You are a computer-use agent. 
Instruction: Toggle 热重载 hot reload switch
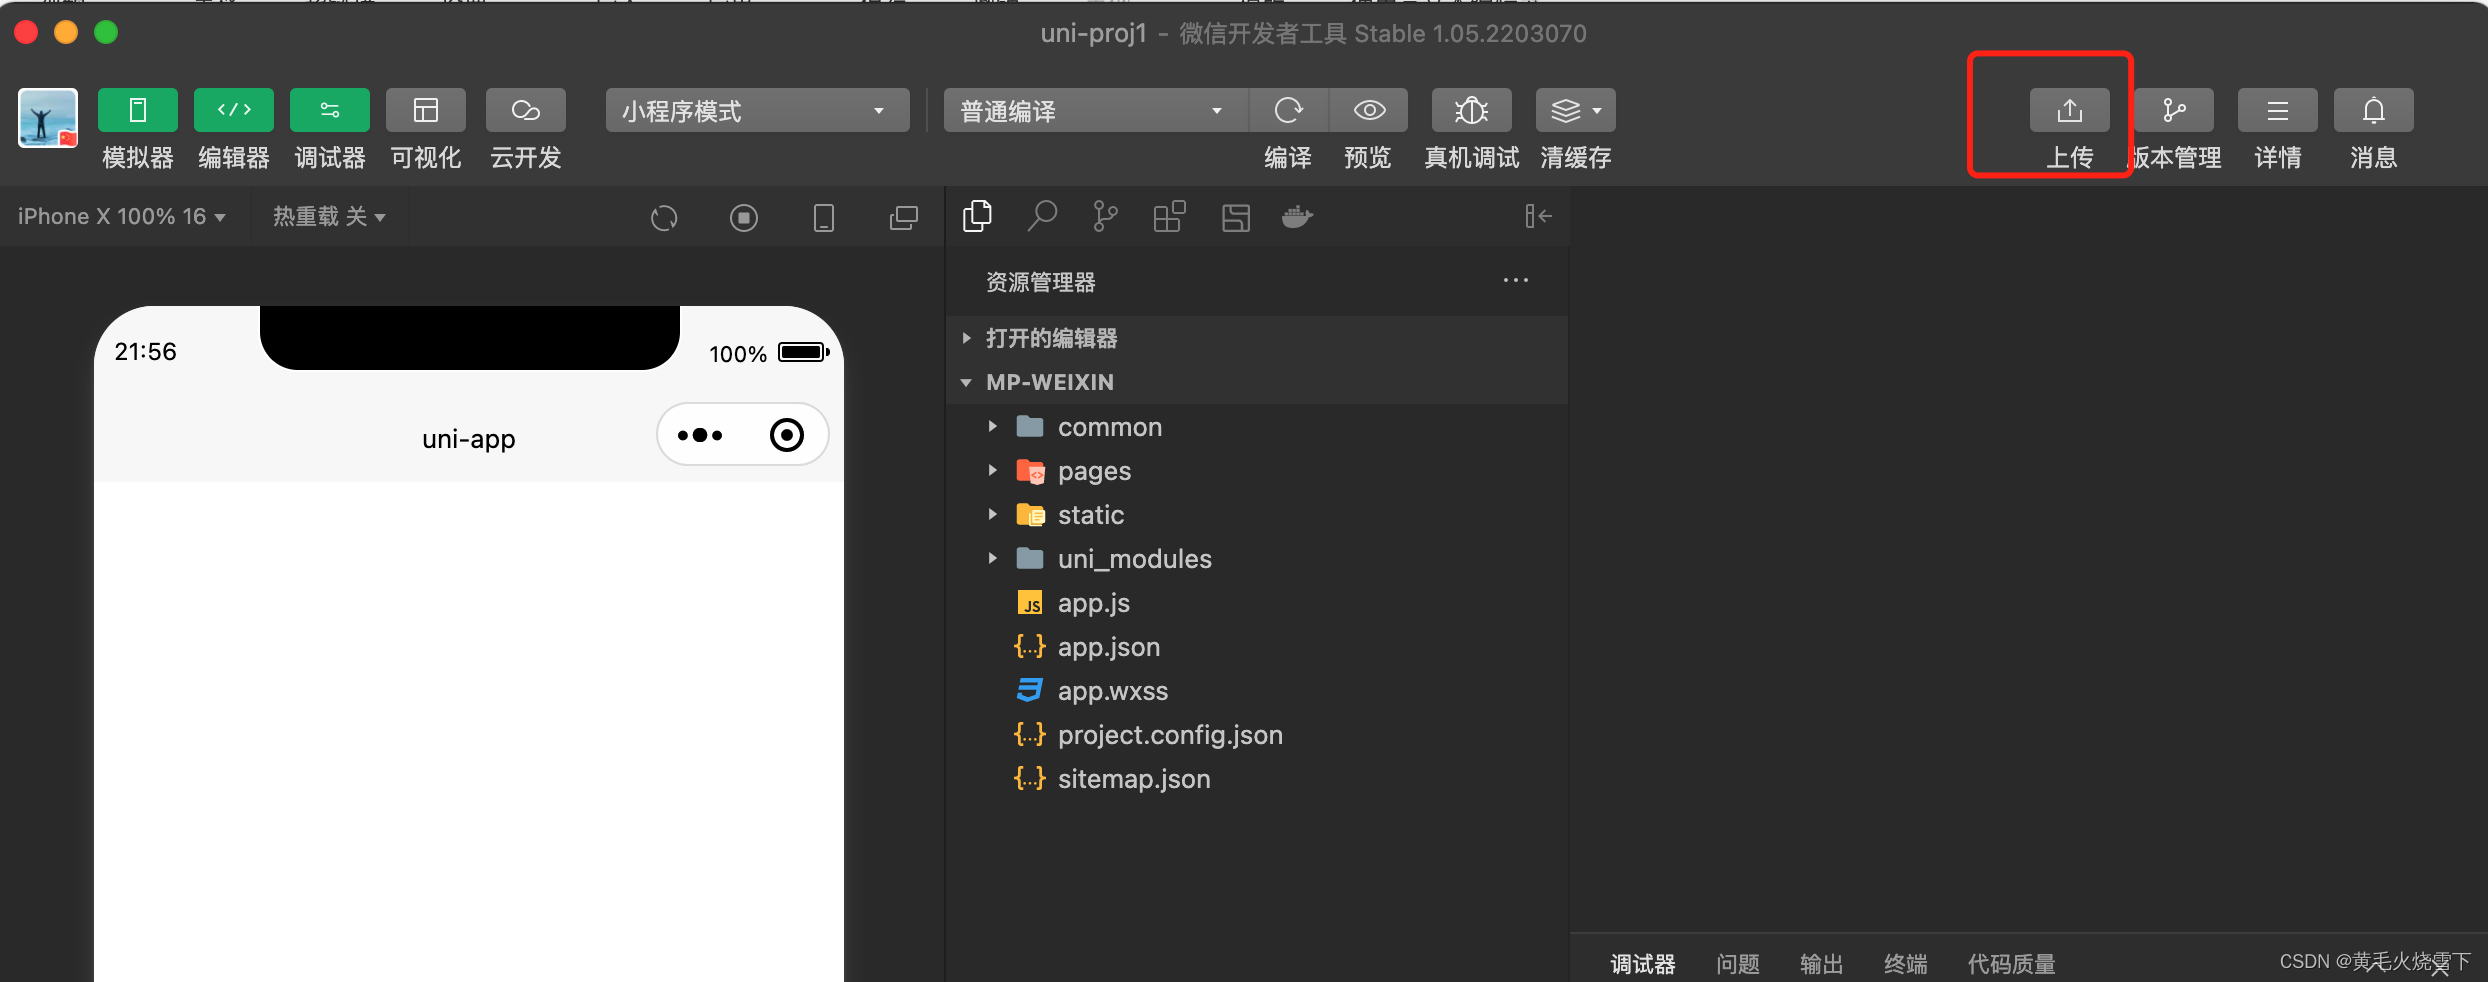tap(330, 216)
